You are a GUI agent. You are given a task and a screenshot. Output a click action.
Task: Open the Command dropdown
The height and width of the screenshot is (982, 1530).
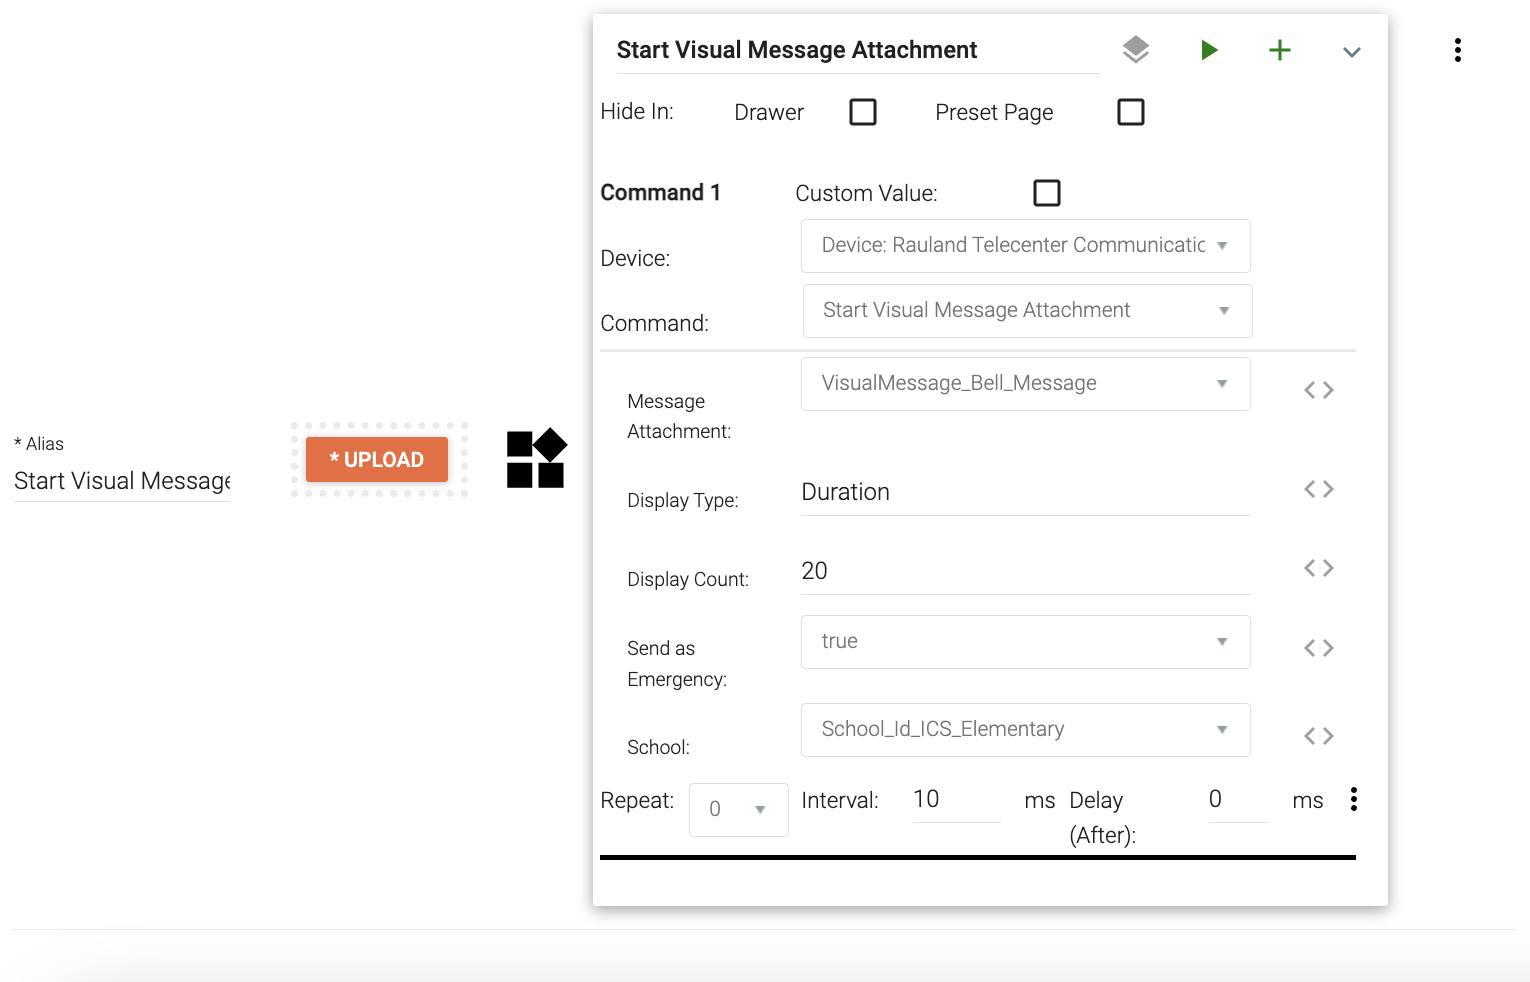coord(1028,311)
